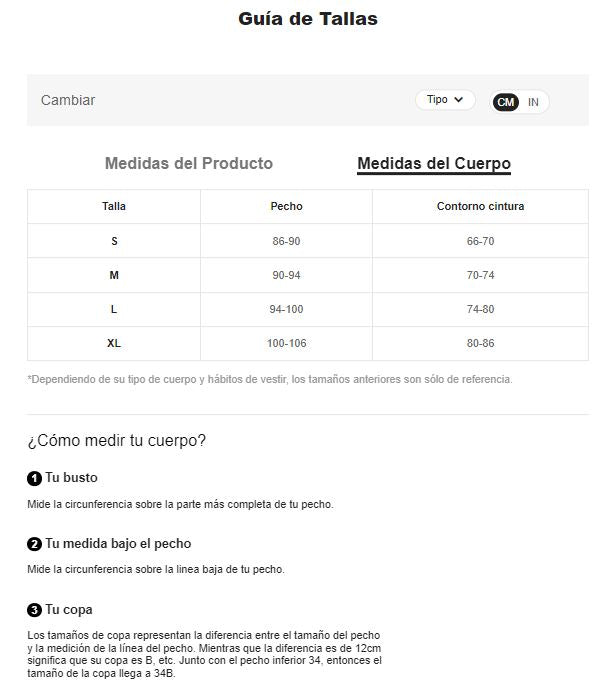Click the 100-106 chest measurement cell

[x=286, y=343]
